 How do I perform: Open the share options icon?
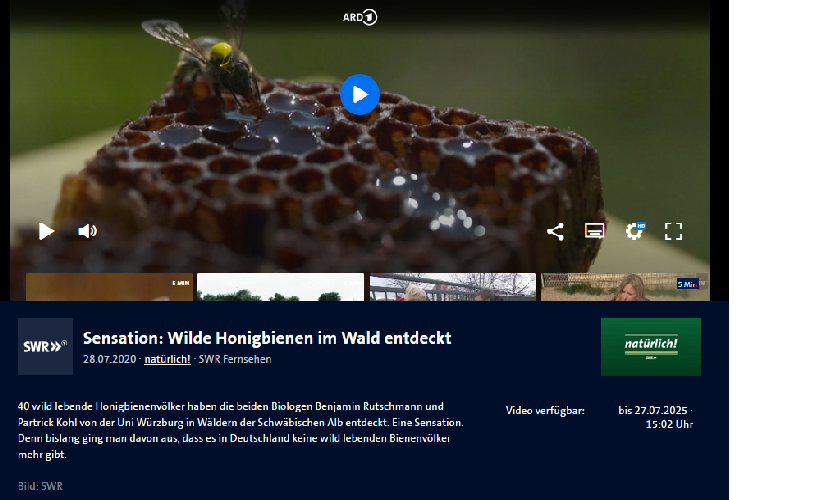coord(555,231)
